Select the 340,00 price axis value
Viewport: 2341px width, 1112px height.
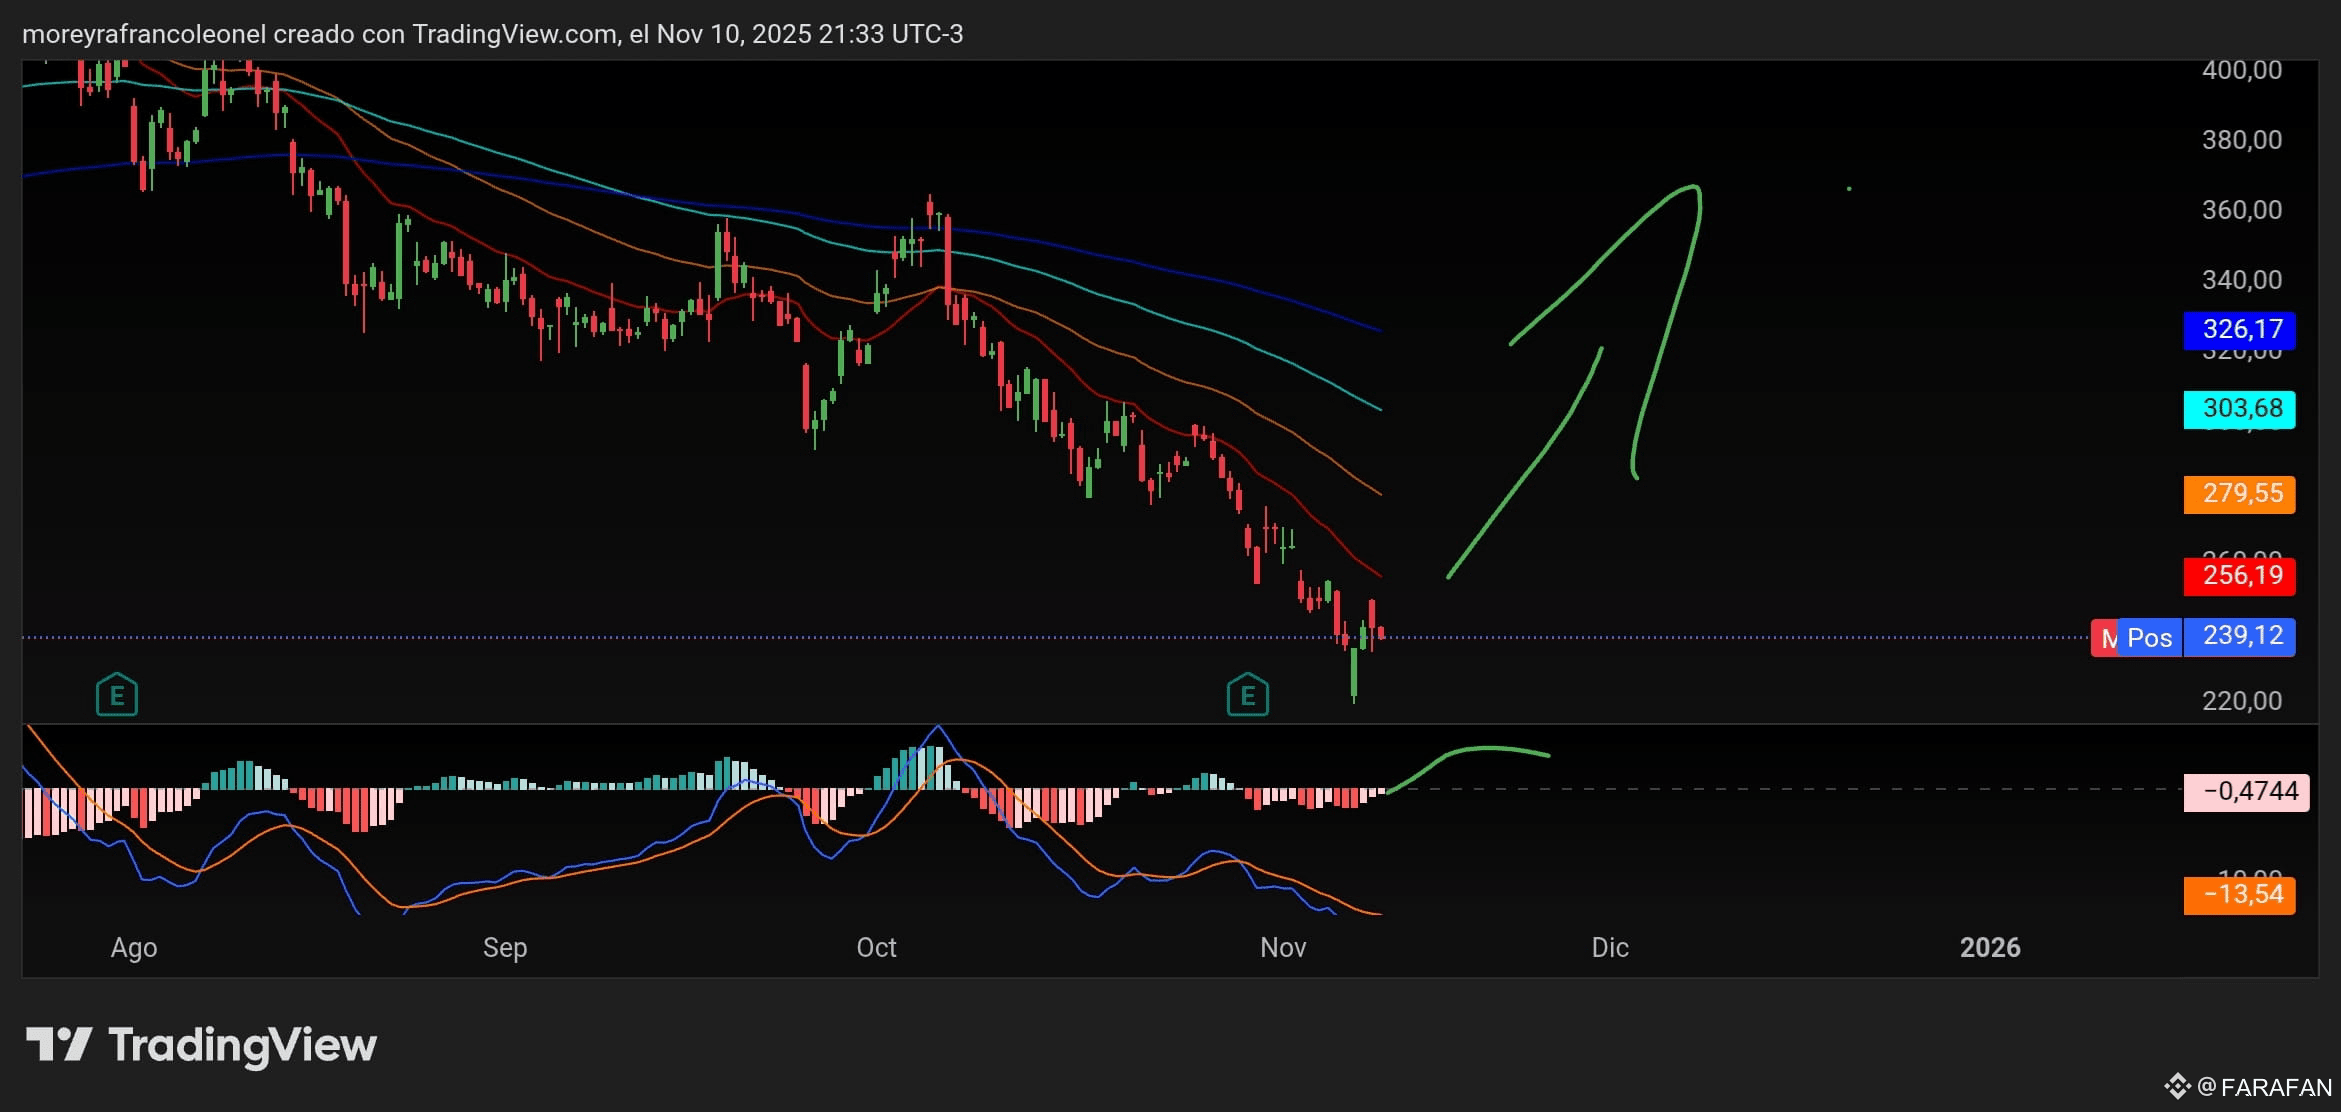(x=2242, y=280)
